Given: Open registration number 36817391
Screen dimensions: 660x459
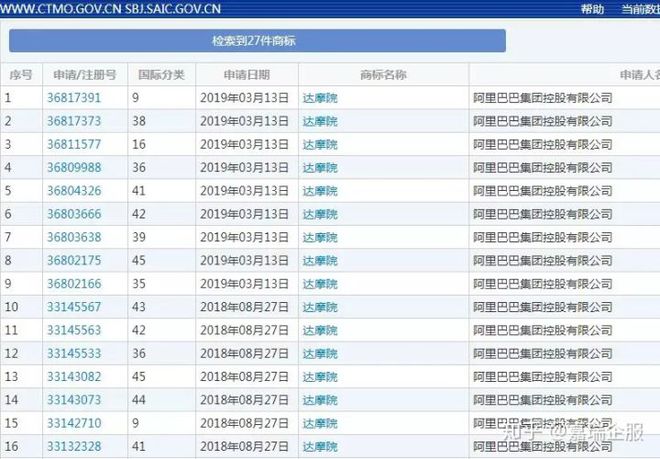Looking at the screenshot, I should pos(74,98).
